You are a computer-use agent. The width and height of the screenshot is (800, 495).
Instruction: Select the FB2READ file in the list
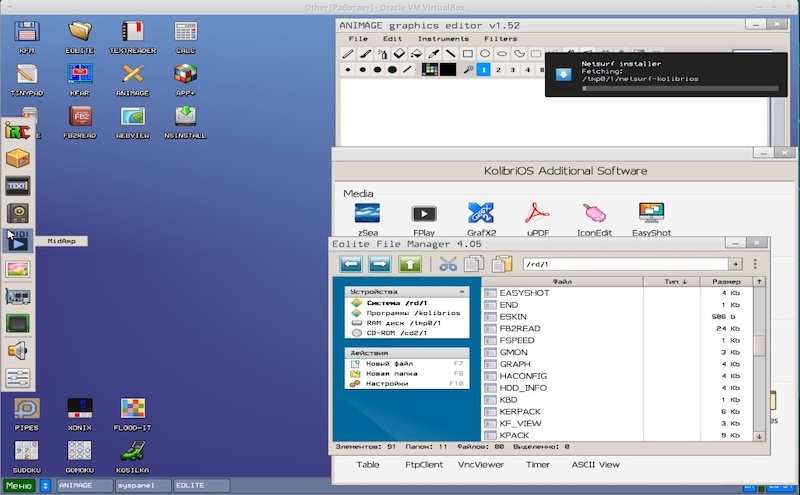(520, 328)
